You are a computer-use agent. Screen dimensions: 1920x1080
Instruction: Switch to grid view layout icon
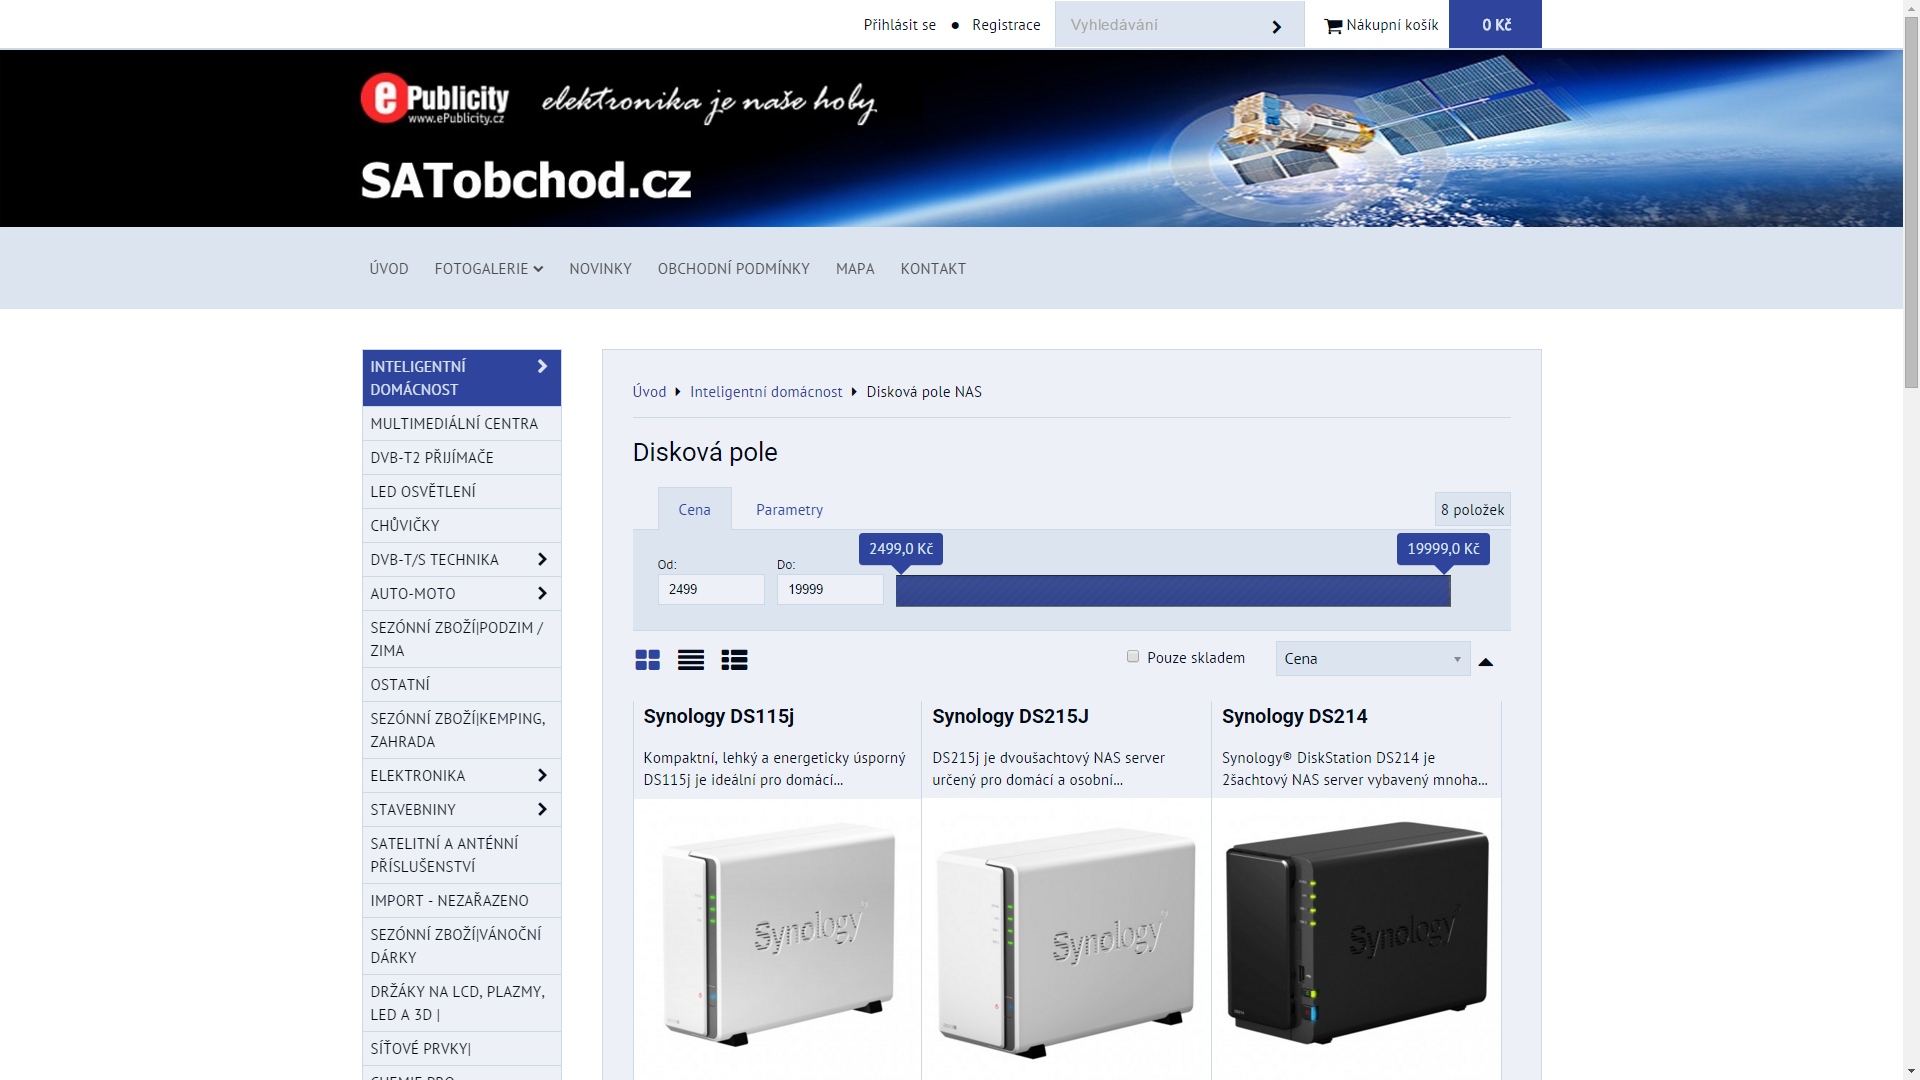[x=647, y=660]
